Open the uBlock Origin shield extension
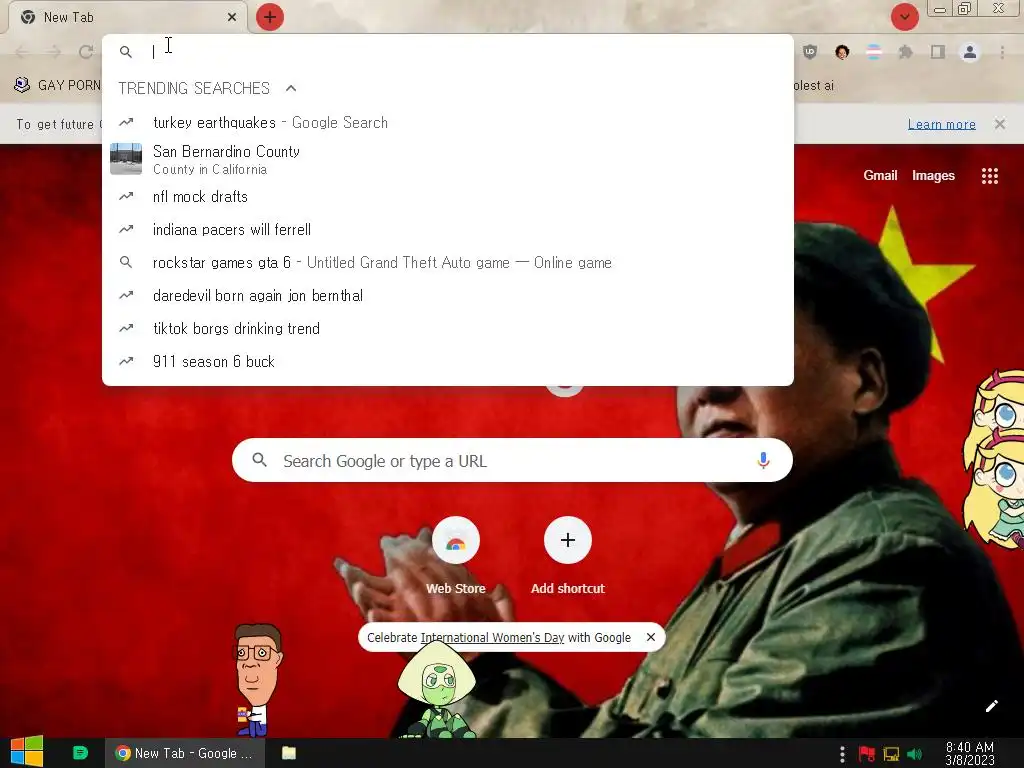1024x768 pixels. tap(810, 52)
